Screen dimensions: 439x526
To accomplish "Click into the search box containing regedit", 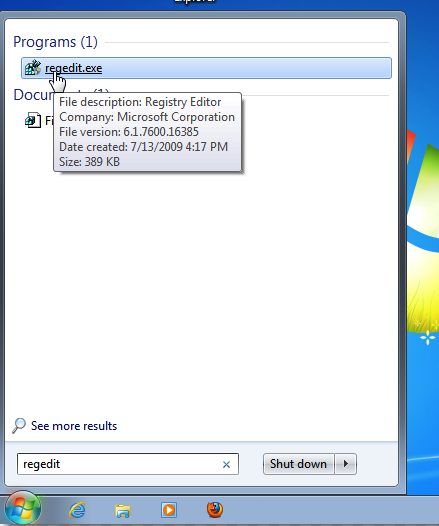I will (x=119, y=464).
